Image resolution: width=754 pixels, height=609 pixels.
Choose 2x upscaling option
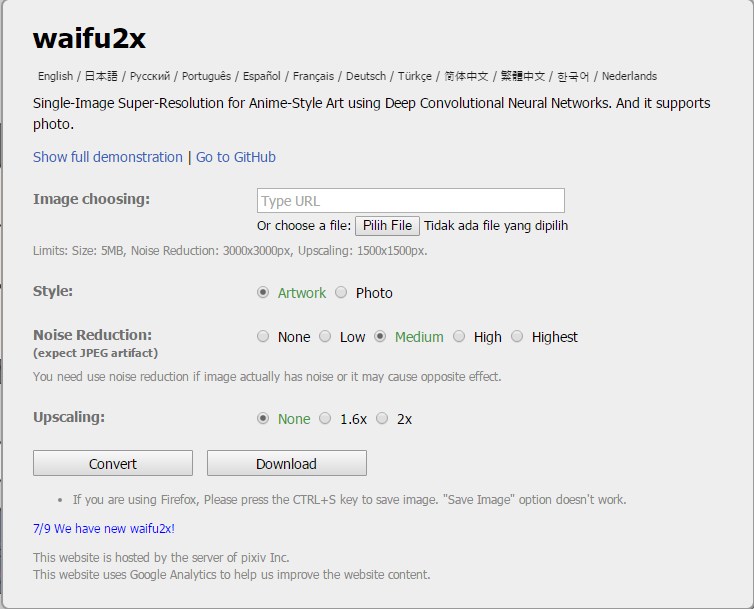(382, 418)
